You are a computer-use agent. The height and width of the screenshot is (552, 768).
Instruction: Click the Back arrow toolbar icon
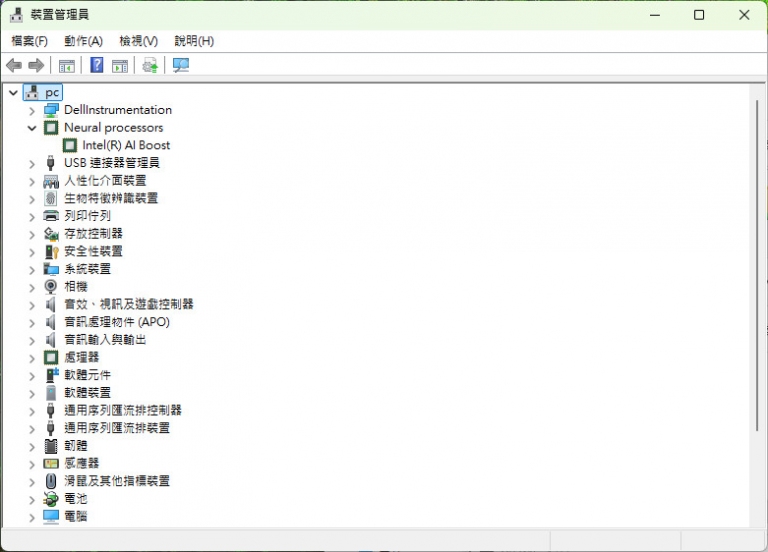[14, 65]
